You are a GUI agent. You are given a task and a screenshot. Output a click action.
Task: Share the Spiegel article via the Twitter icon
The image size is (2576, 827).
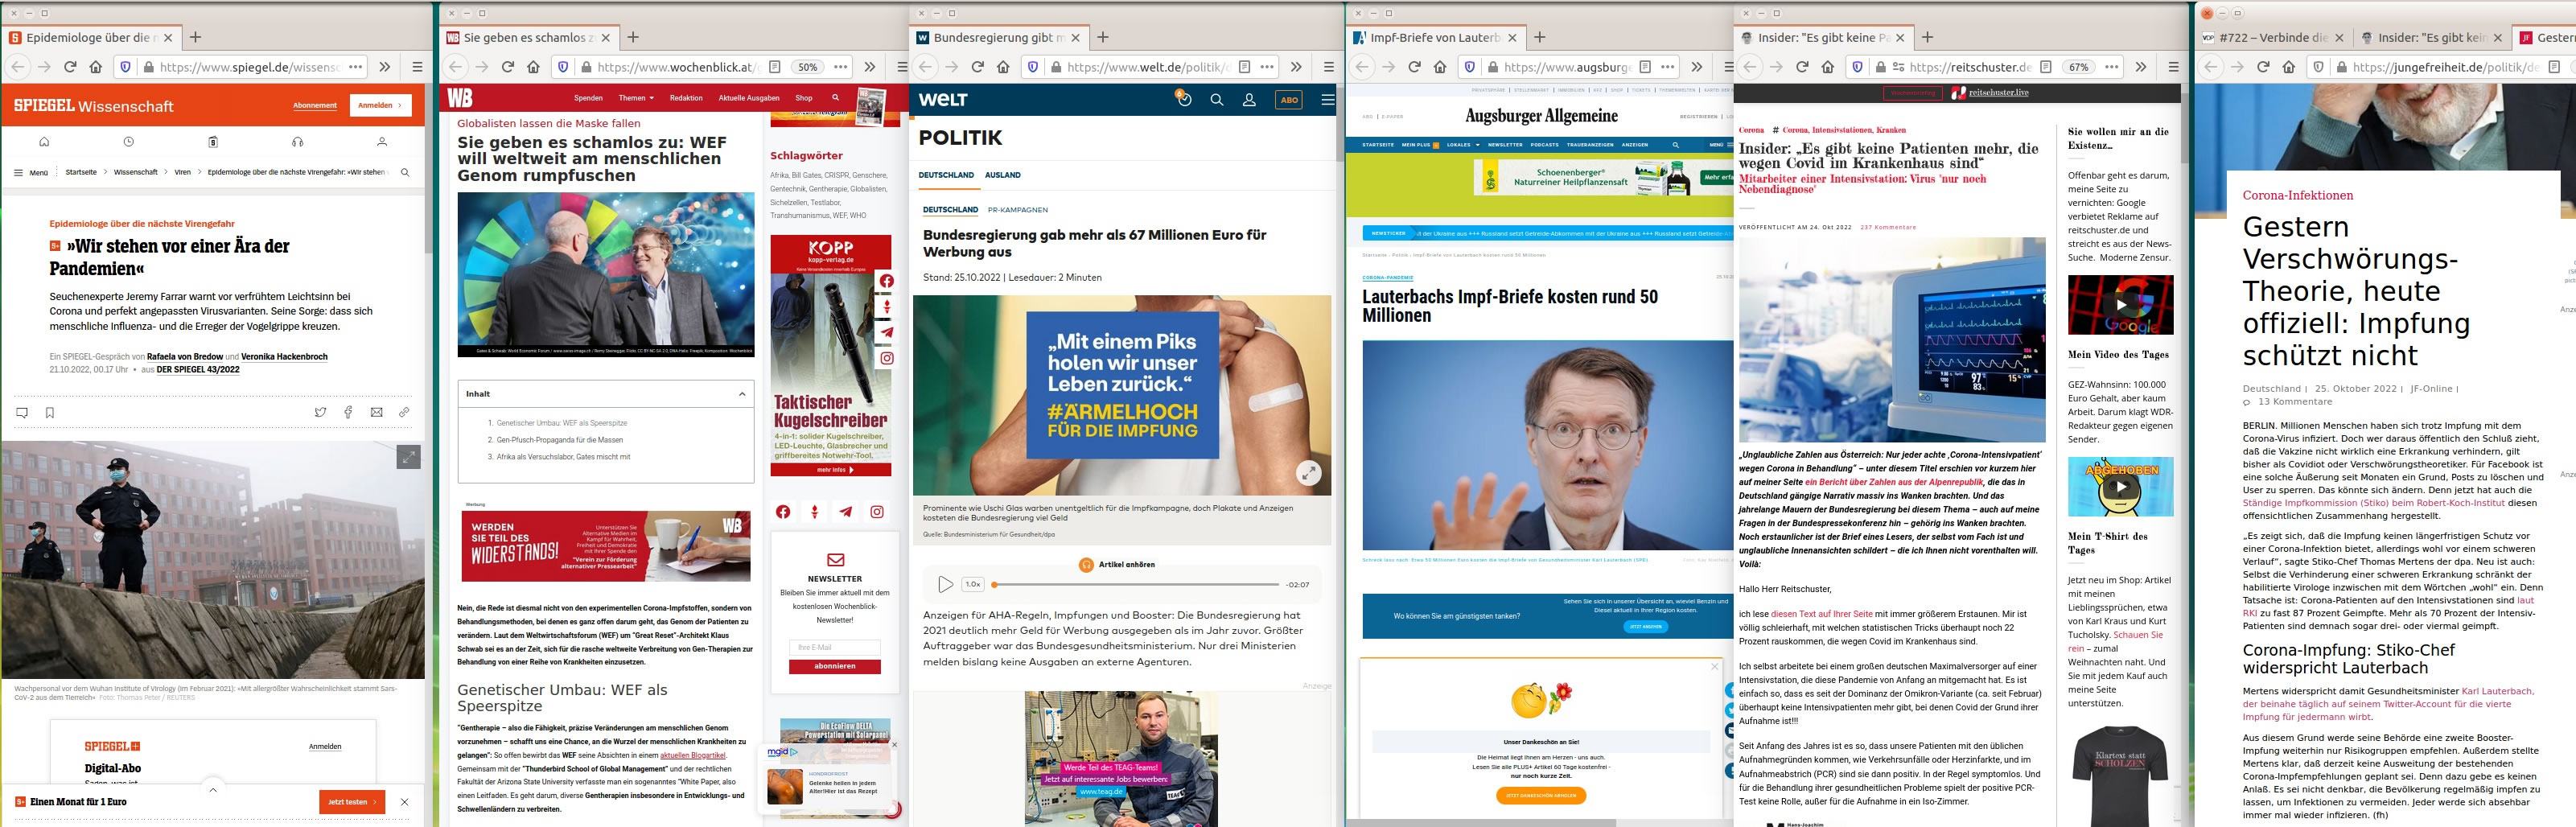pyautogui.click(x=320, y=412)
